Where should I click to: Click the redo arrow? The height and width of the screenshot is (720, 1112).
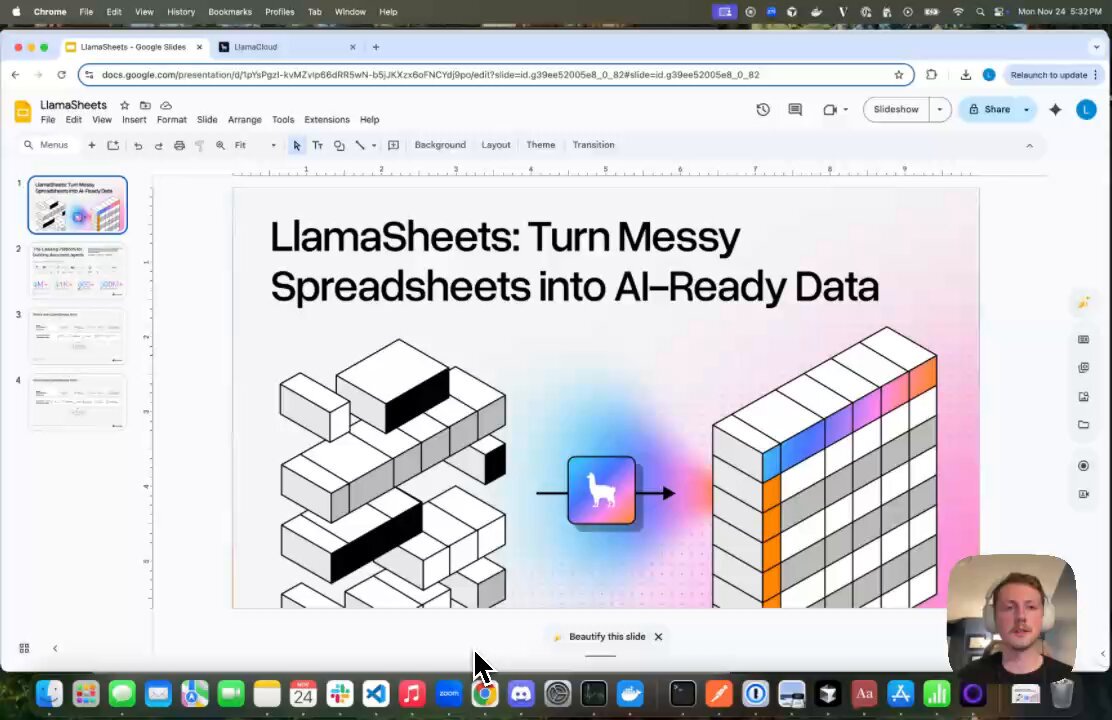tap(159, 145)
